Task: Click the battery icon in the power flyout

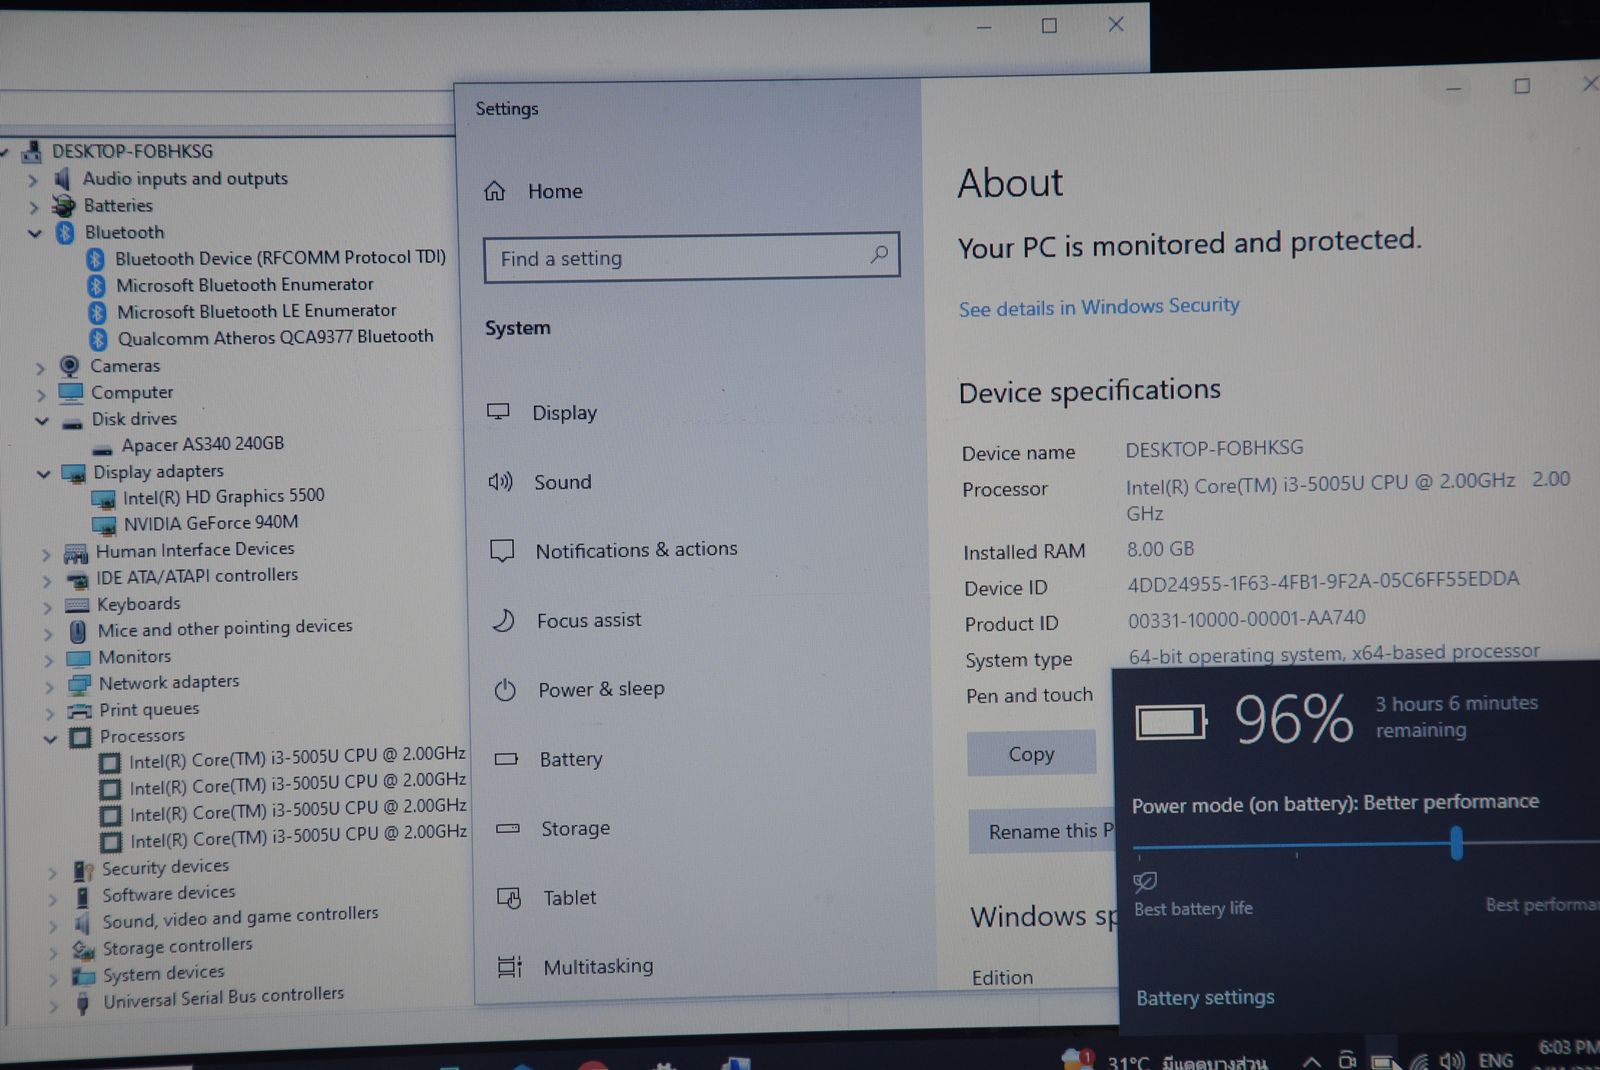Action: tap(1171, 721)
